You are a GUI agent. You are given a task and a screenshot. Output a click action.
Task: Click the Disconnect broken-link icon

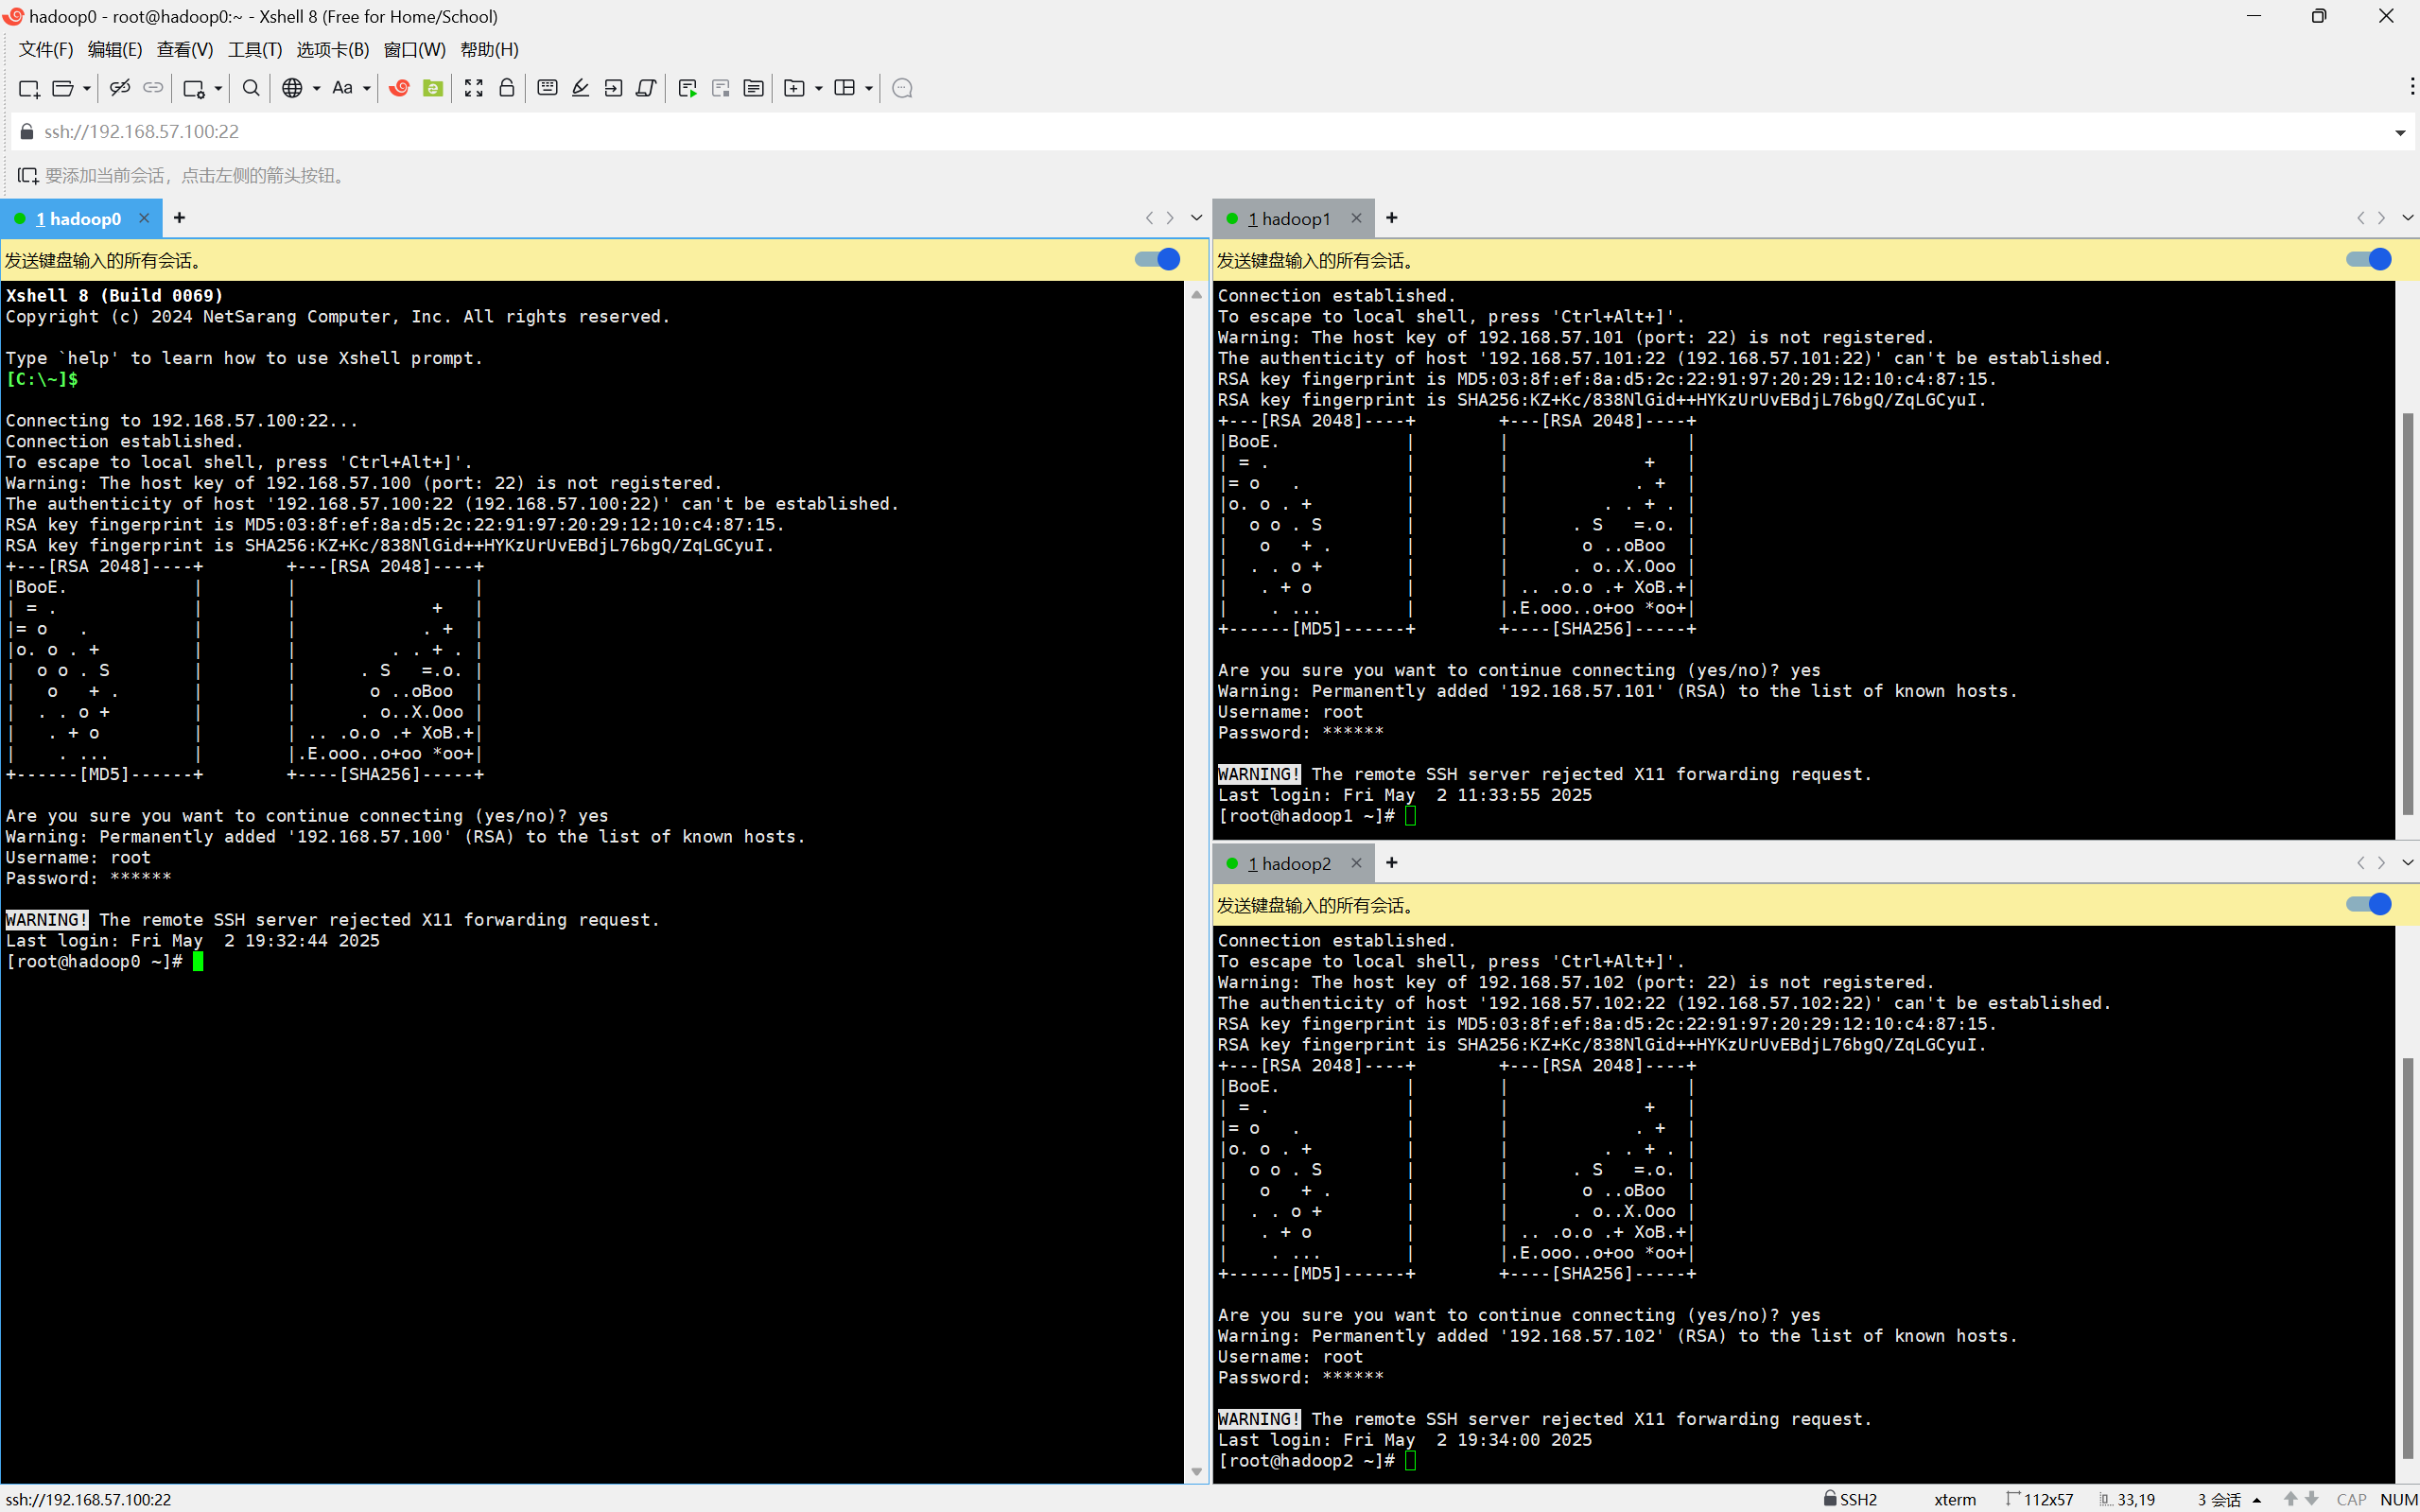click(x=120, y=88)
